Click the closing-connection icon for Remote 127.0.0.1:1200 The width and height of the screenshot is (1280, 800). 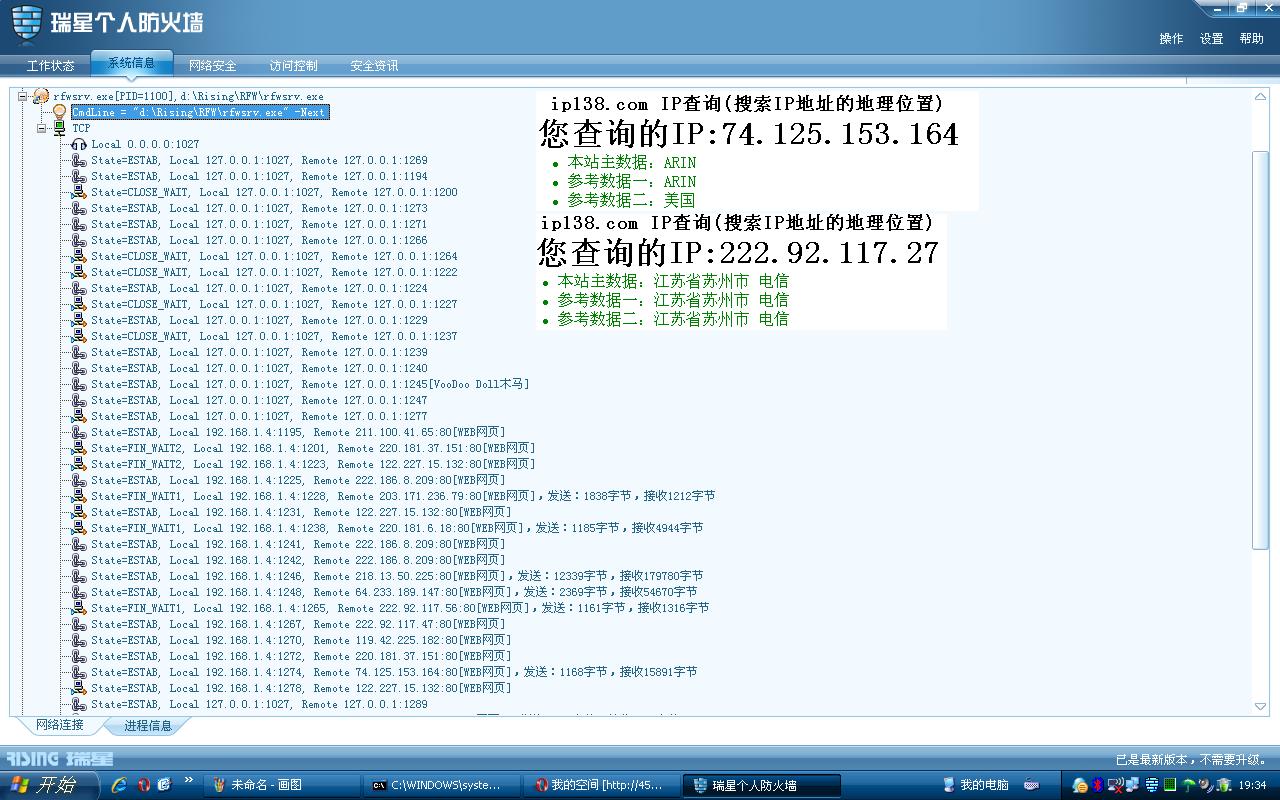tap(79, 192)
